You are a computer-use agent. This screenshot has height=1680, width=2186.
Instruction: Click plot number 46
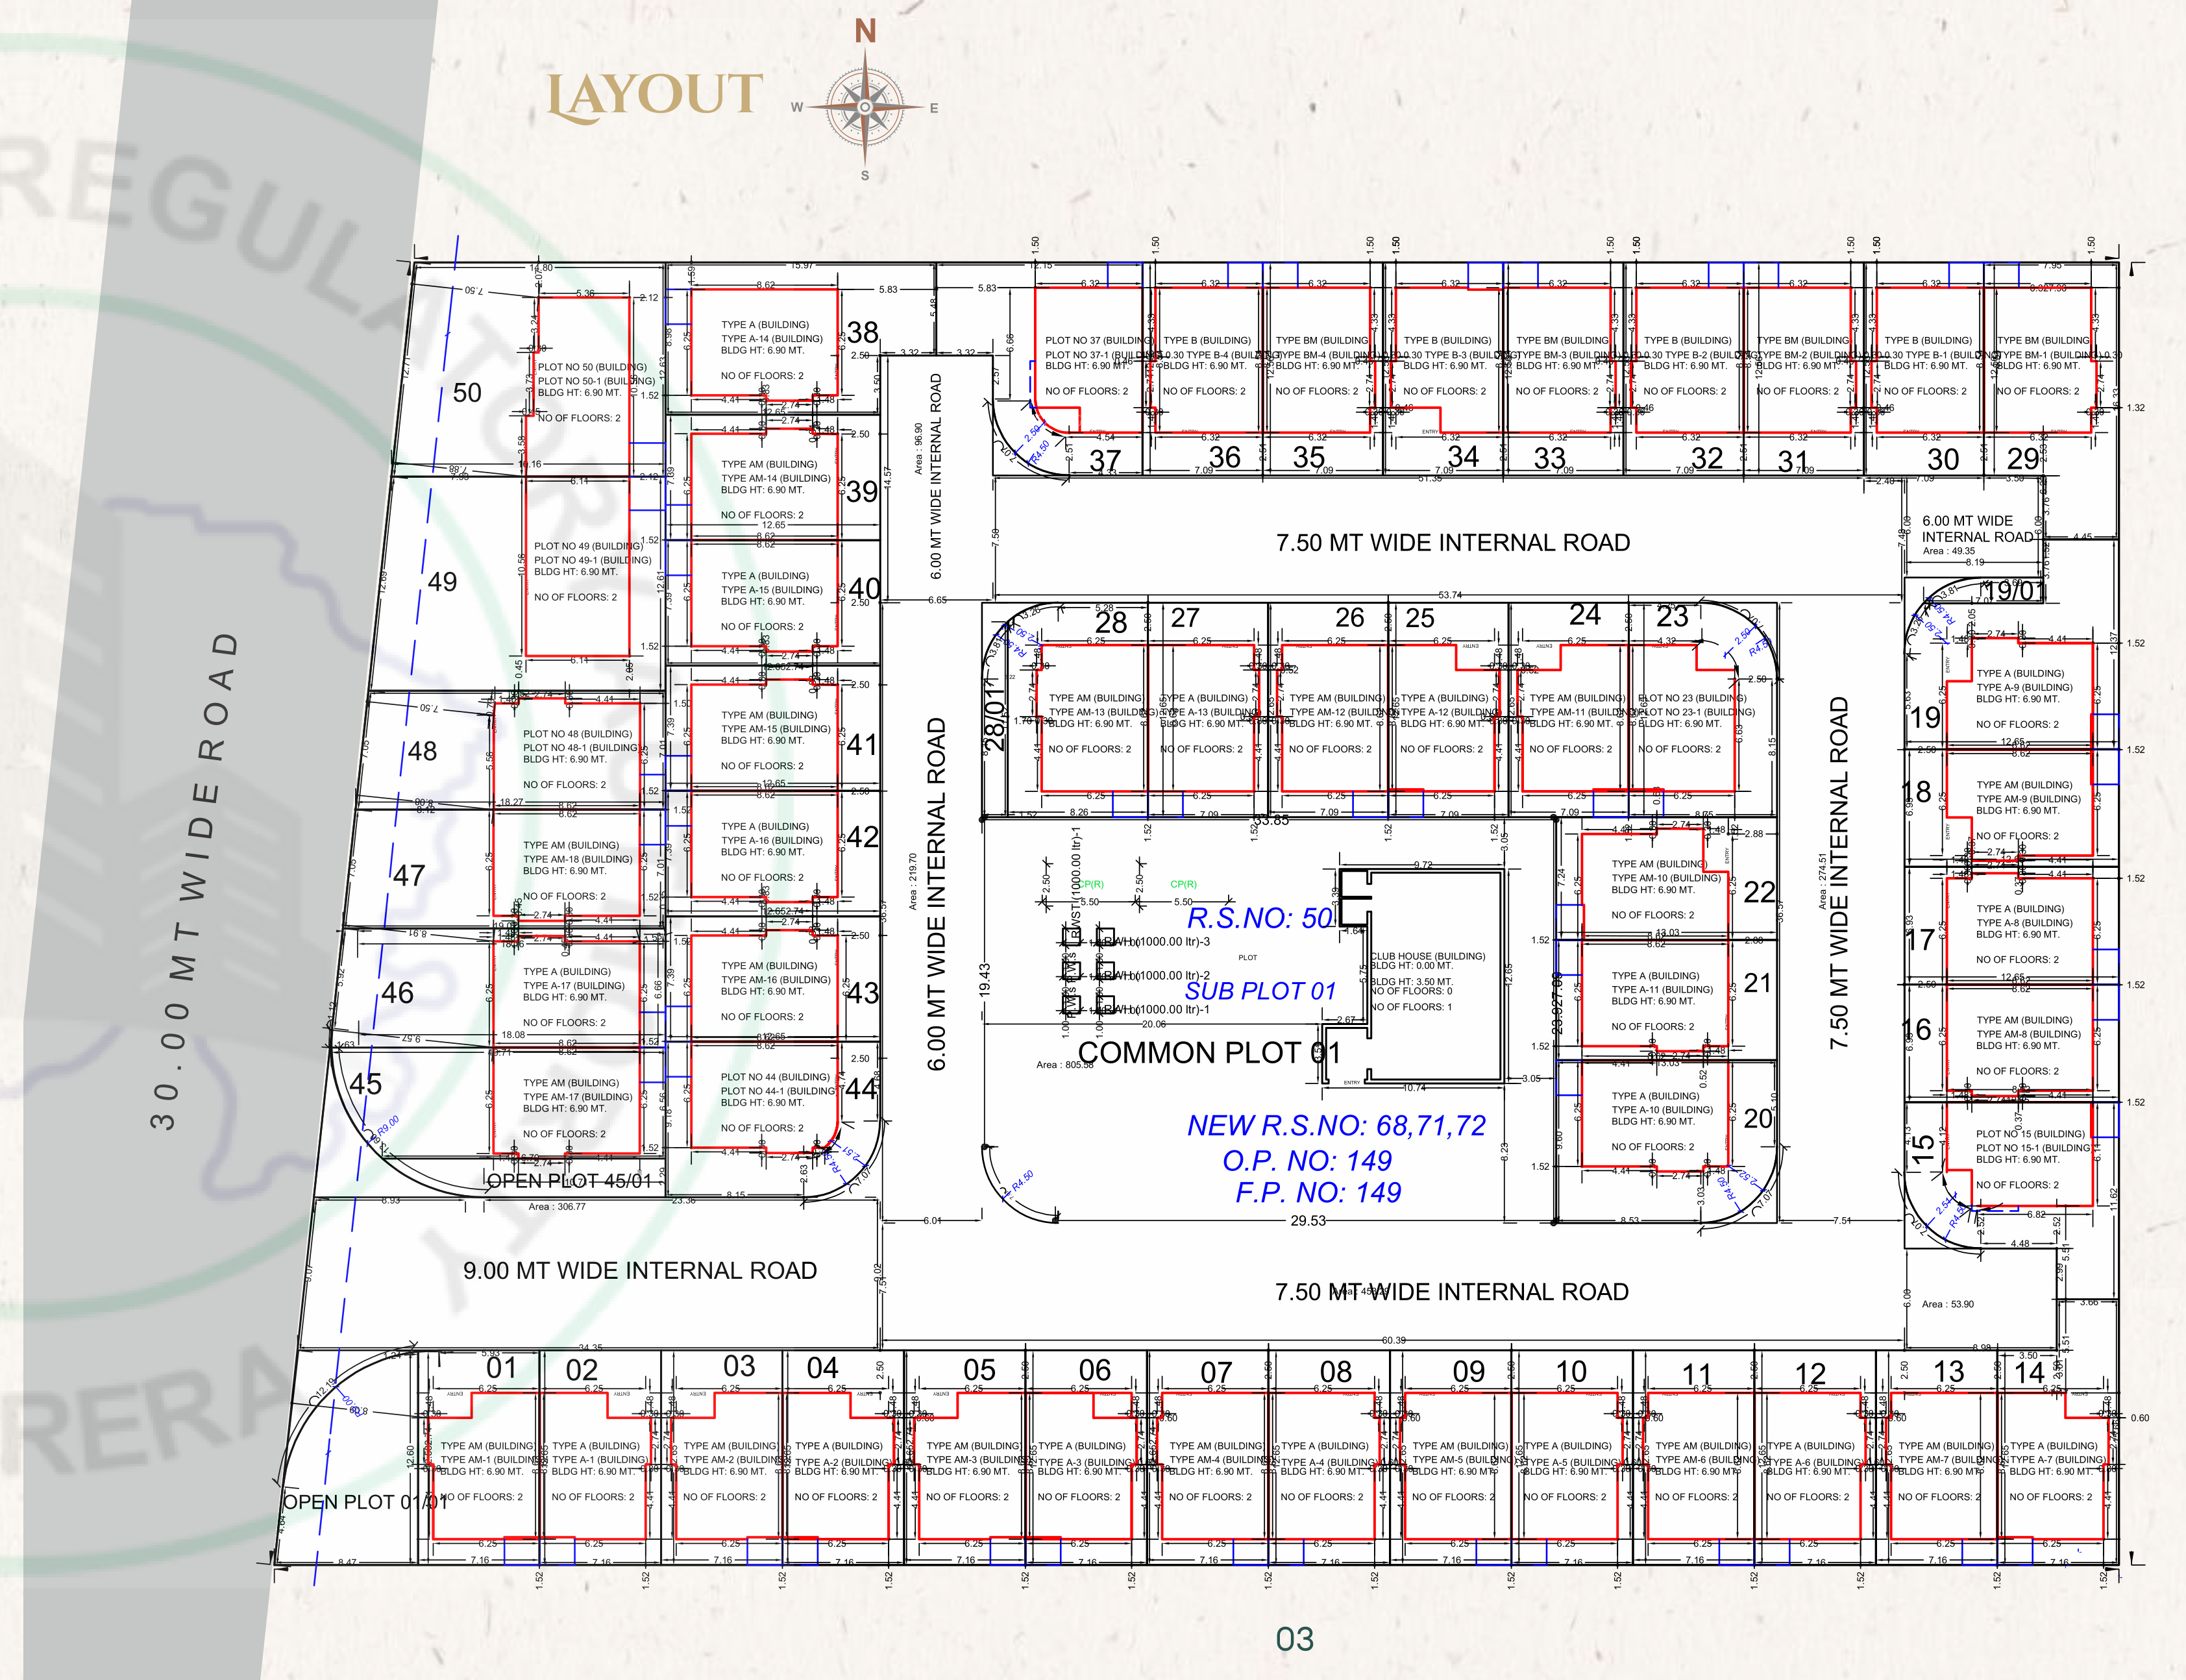coord(397,993)
